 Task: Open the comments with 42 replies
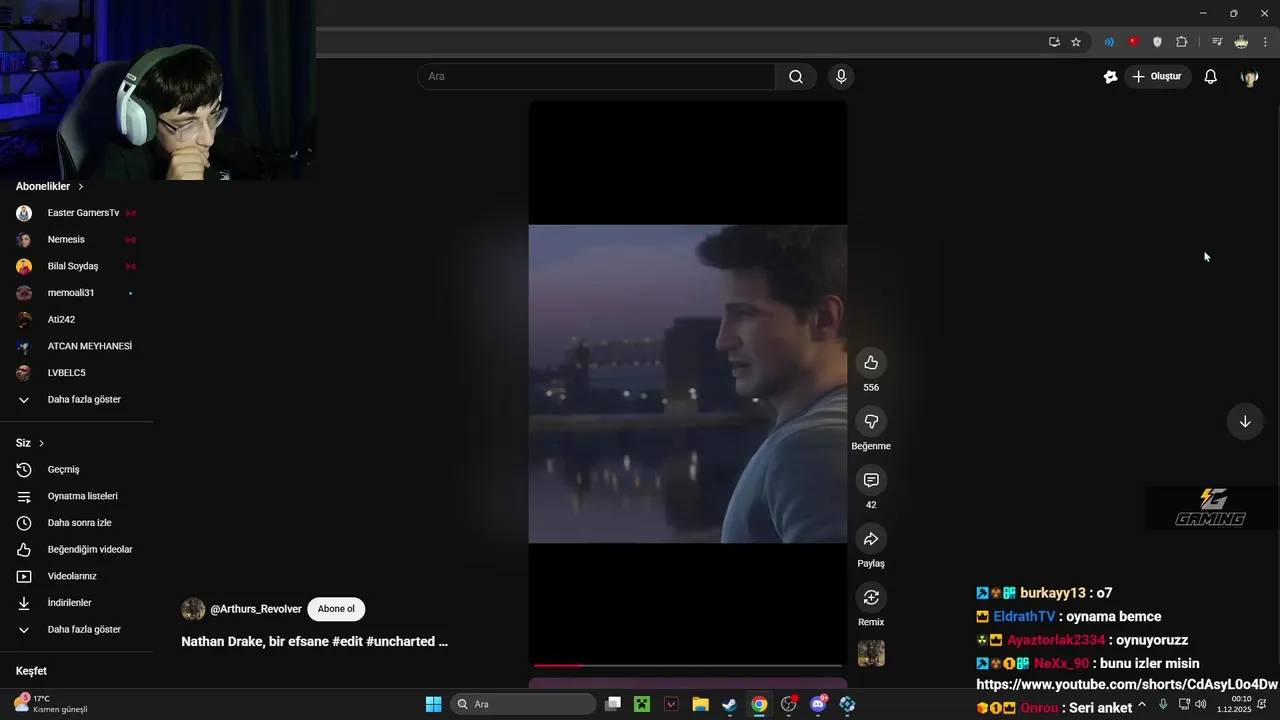click(871, 480)
